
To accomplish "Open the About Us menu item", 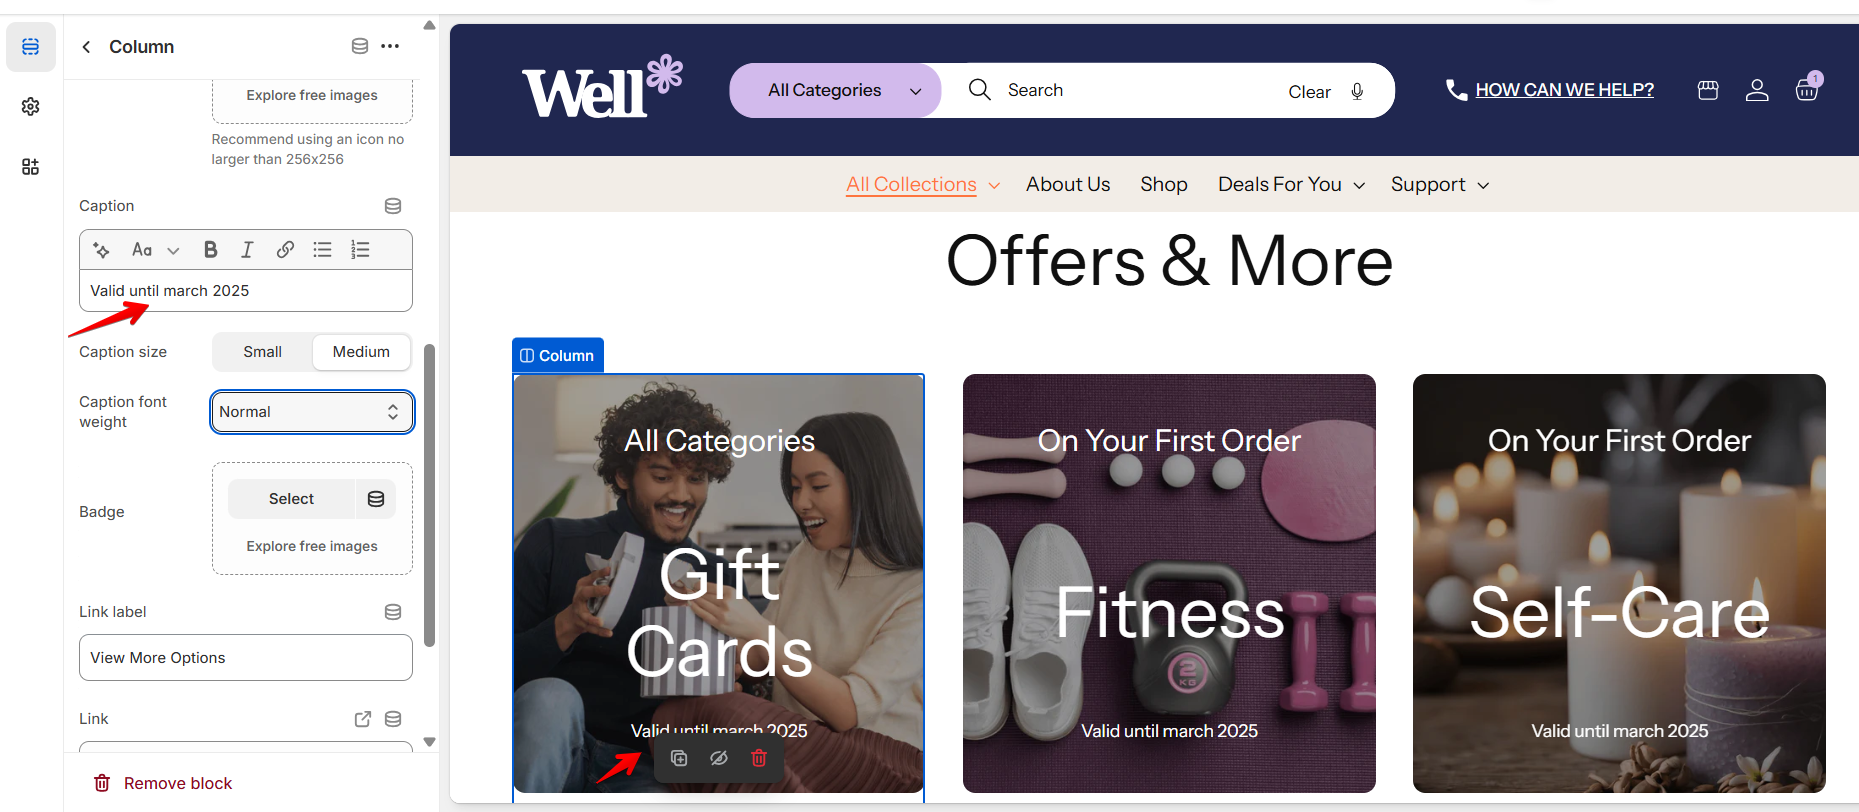I will [1068, 185].
